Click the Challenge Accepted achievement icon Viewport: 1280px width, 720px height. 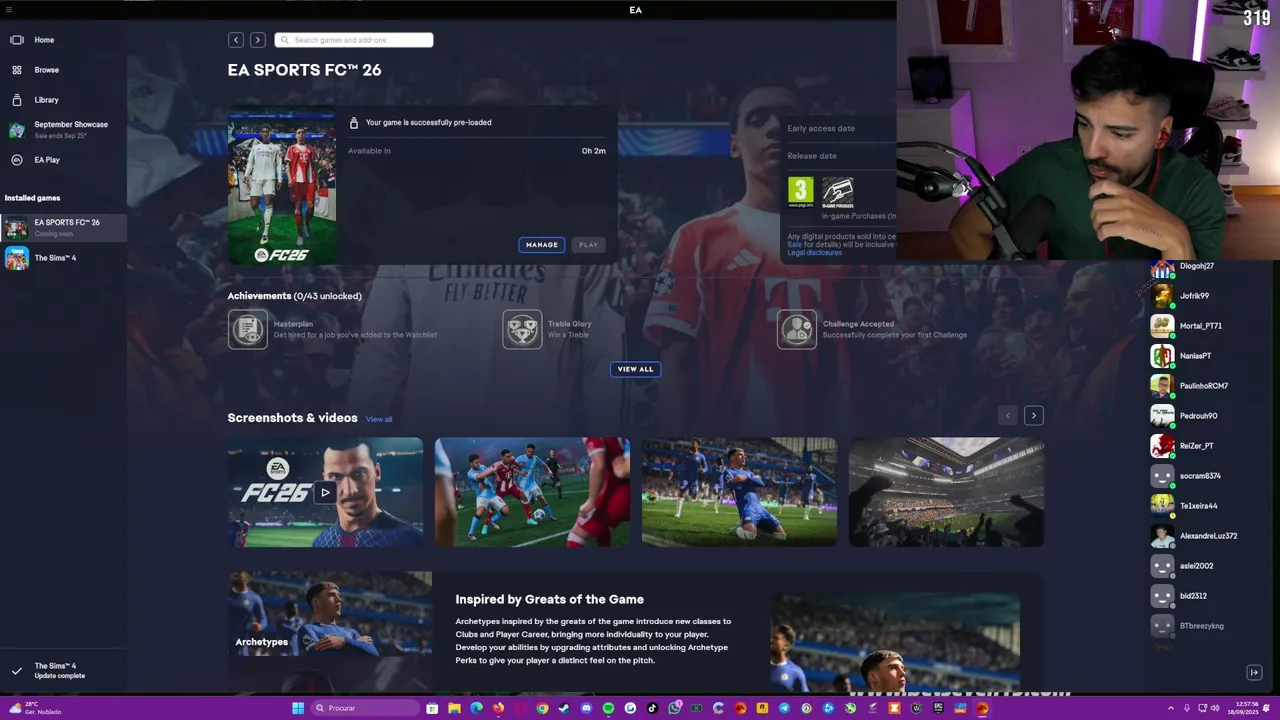click(x=797, y=329)
